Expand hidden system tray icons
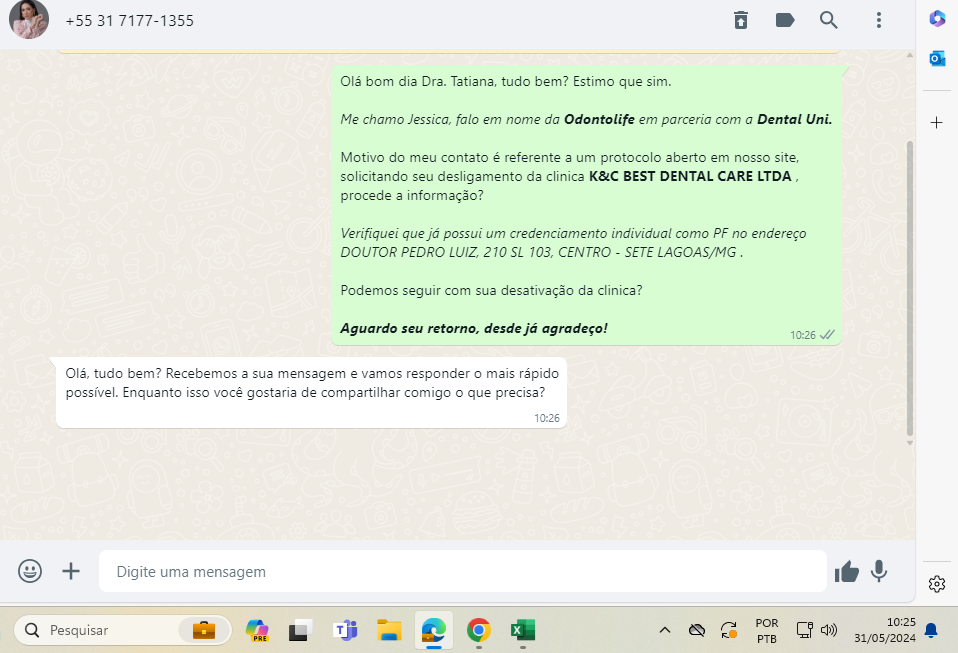Screen dimensions: 958x653 [664, 630]
